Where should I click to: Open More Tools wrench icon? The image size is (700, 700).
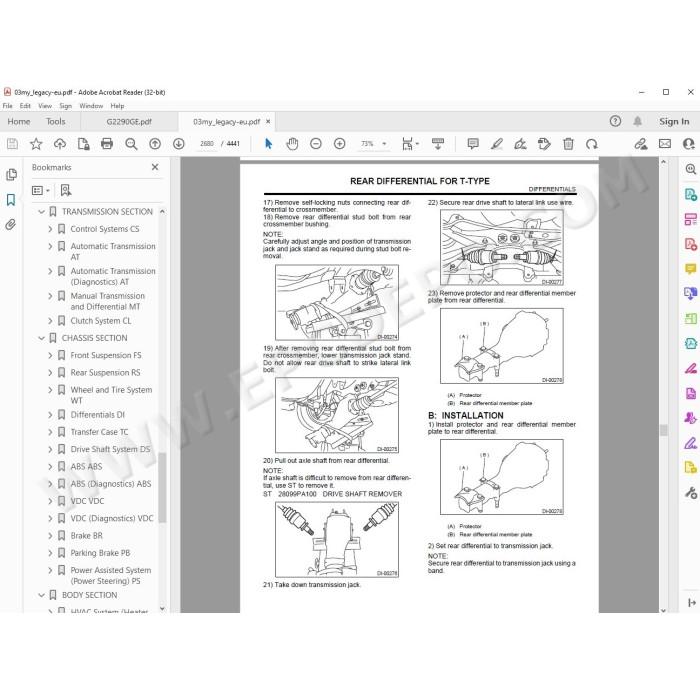[691, 493]
